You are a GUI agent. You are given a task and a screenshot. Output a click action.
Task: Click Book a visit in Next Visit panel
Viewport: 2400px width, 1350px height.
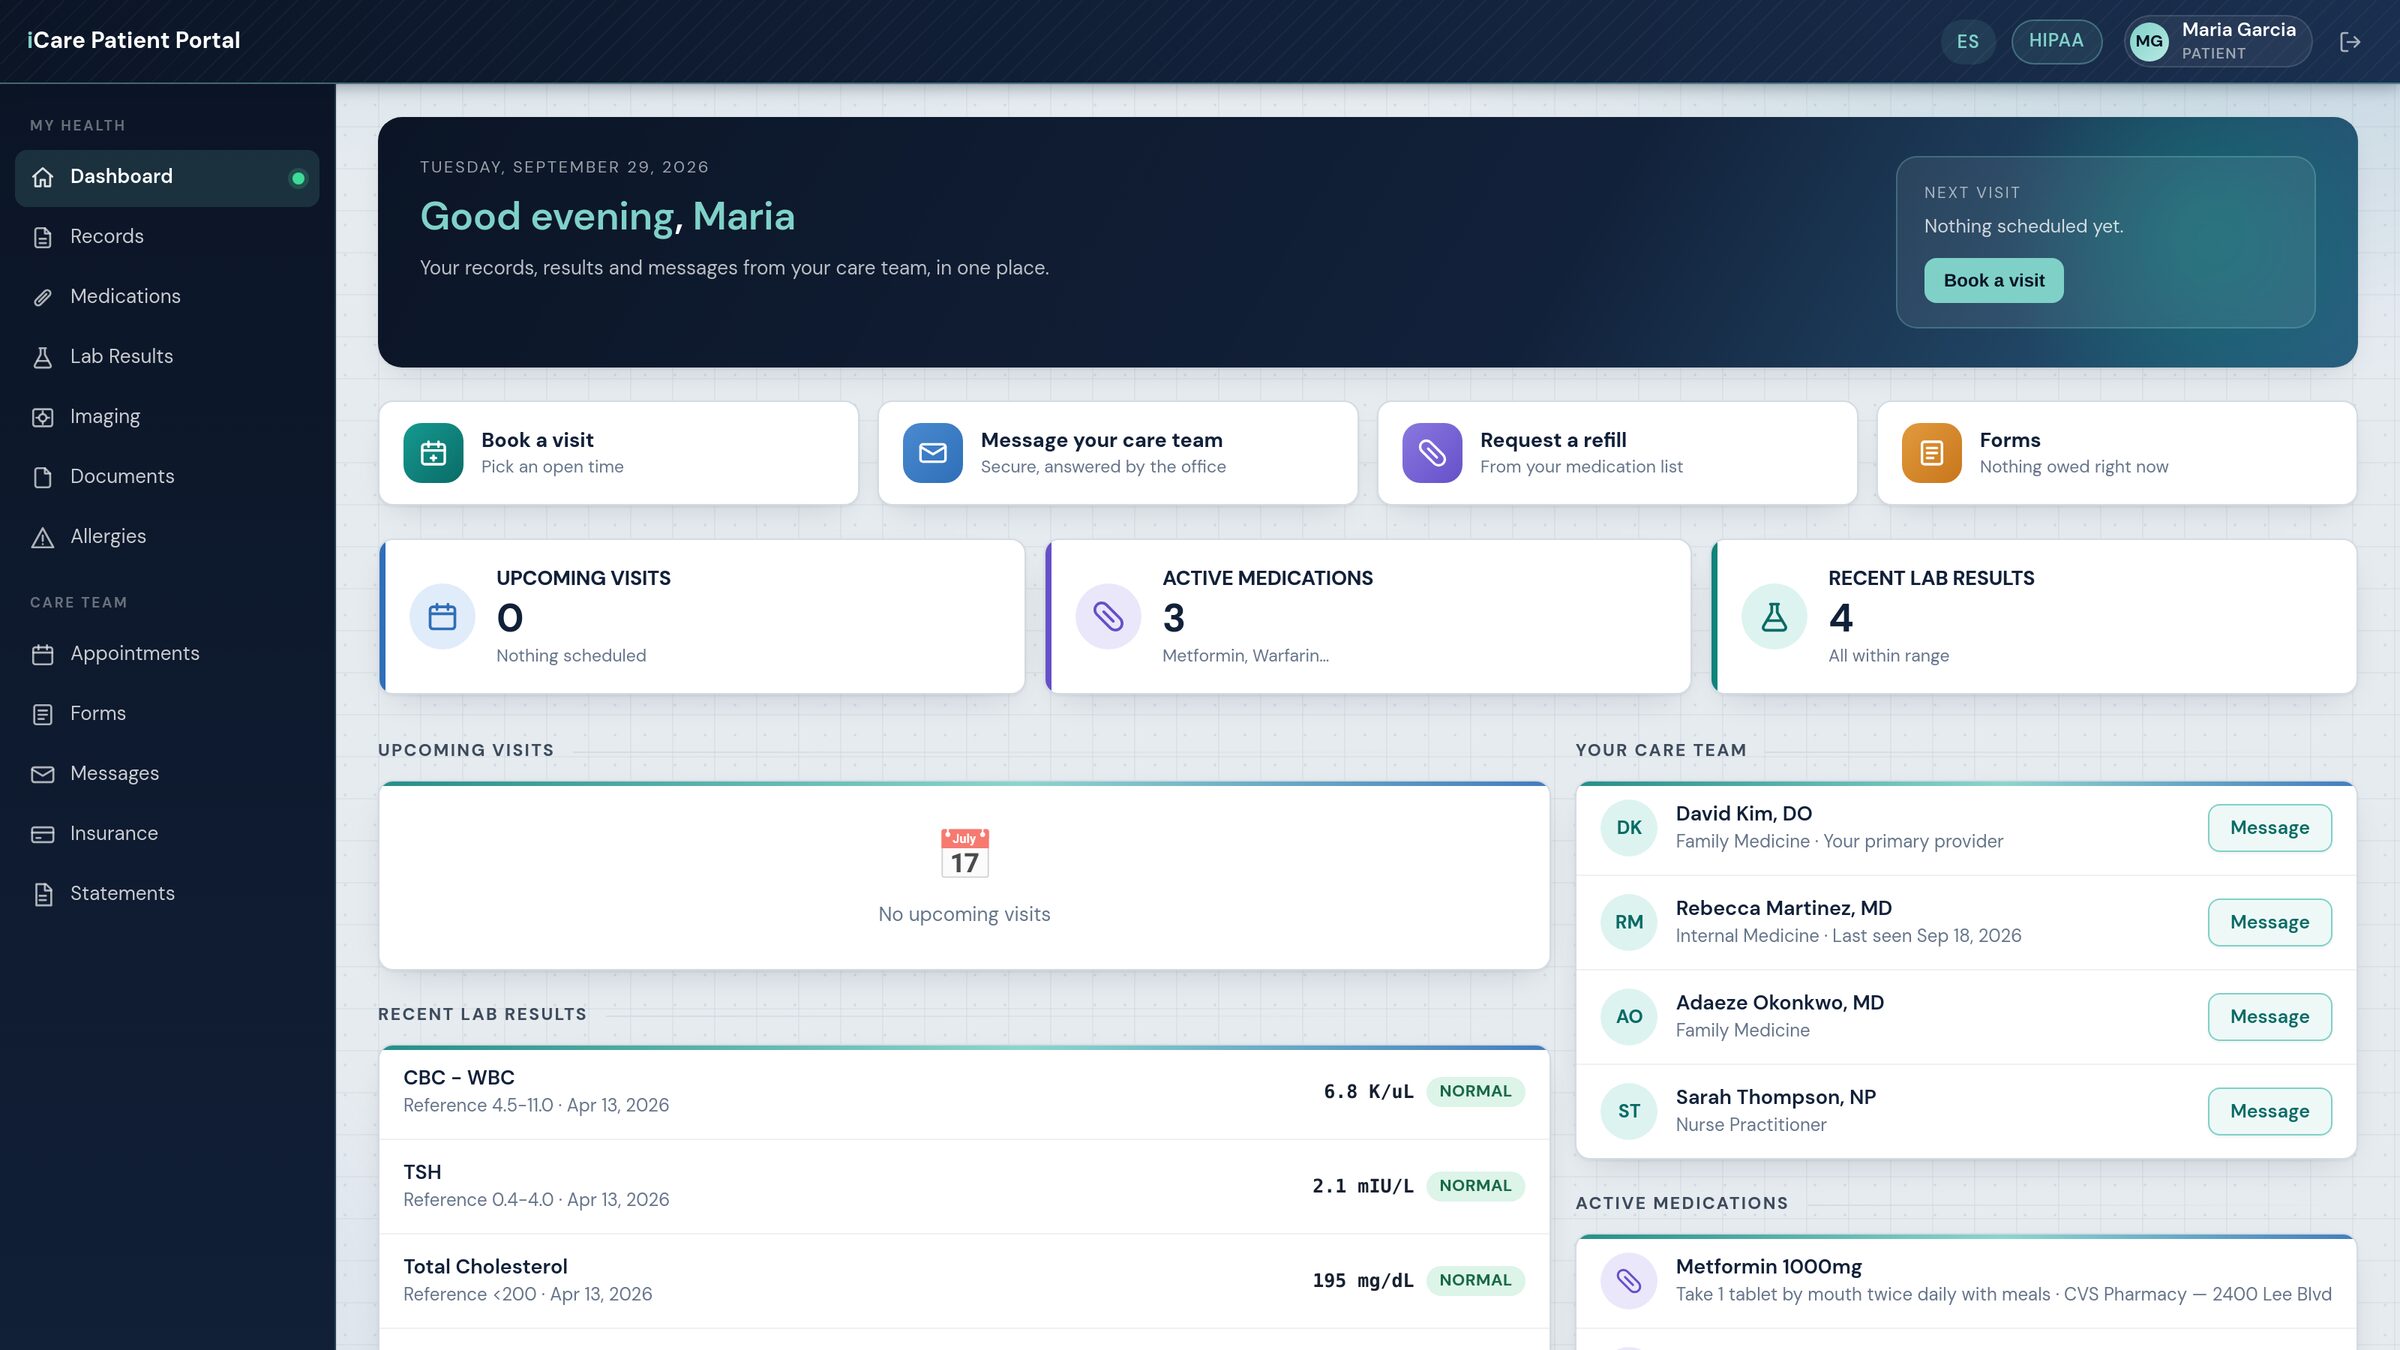(x=1993, y=281)
